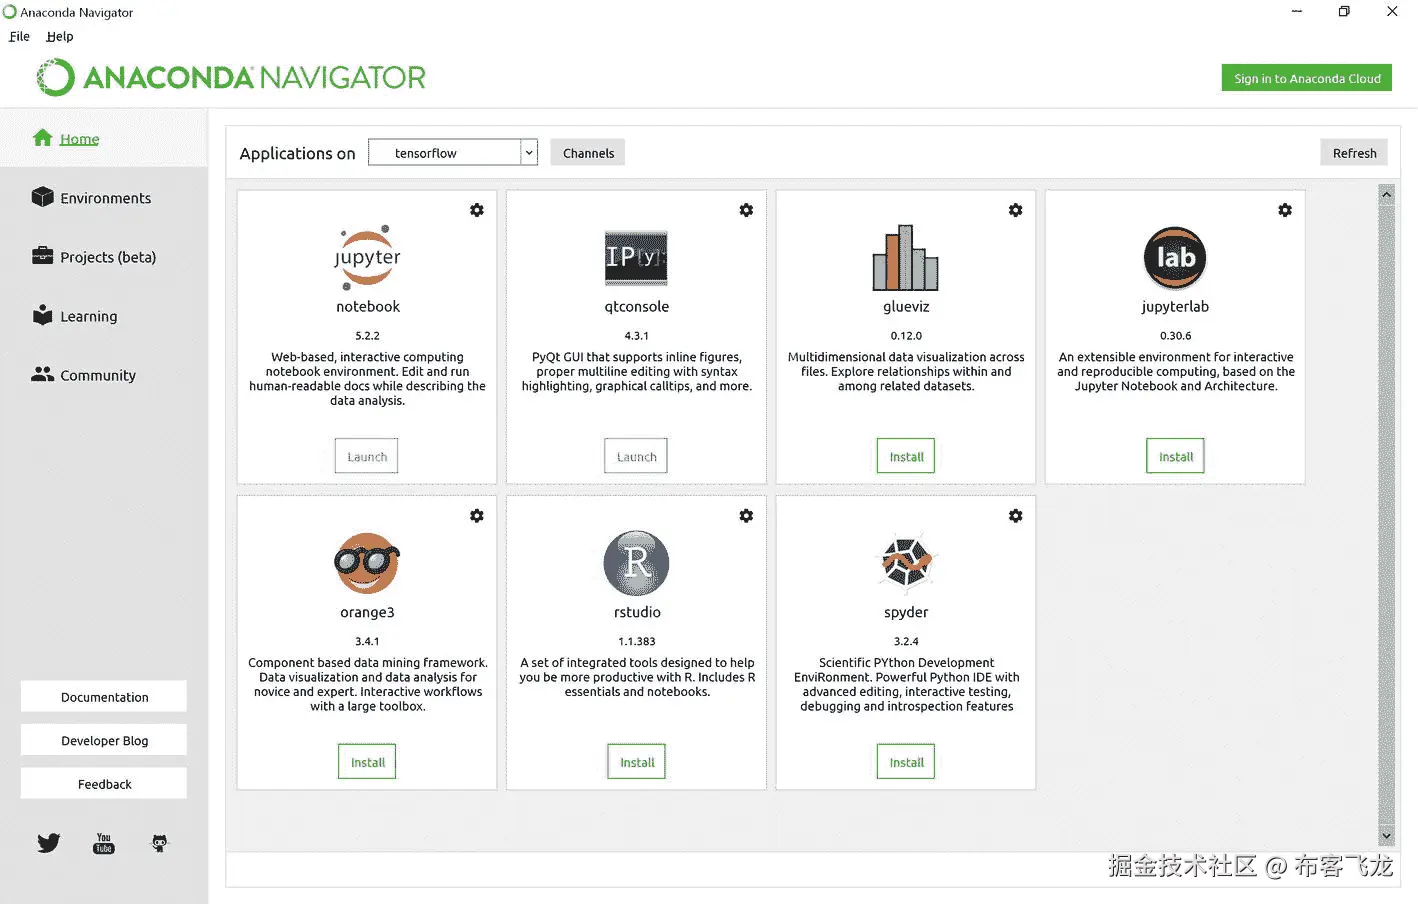The image size is (1418, 904).
Task: Open the Help menu
Action: pos(60,36)
